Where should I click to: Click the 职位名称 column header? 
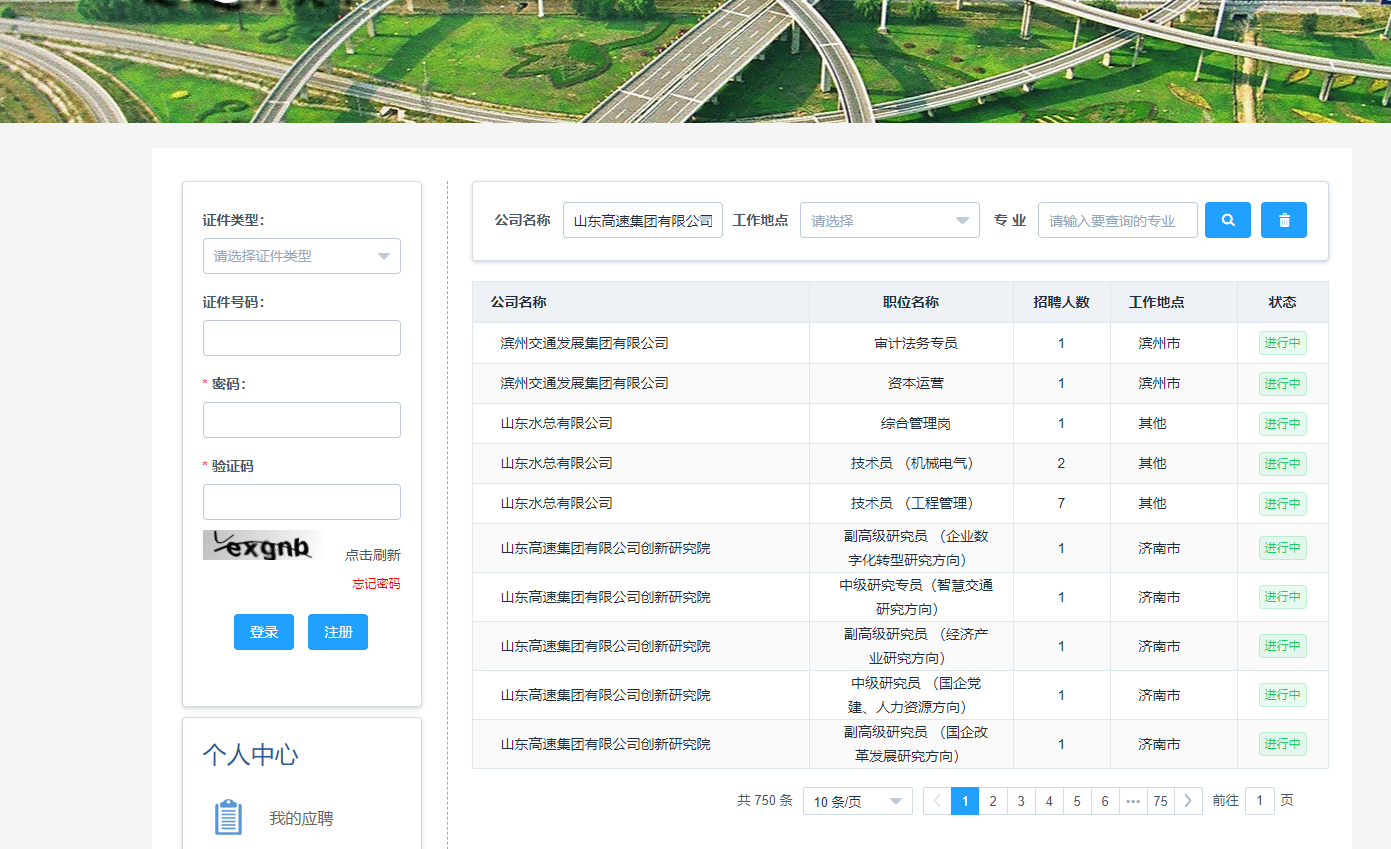click(911, 302)
